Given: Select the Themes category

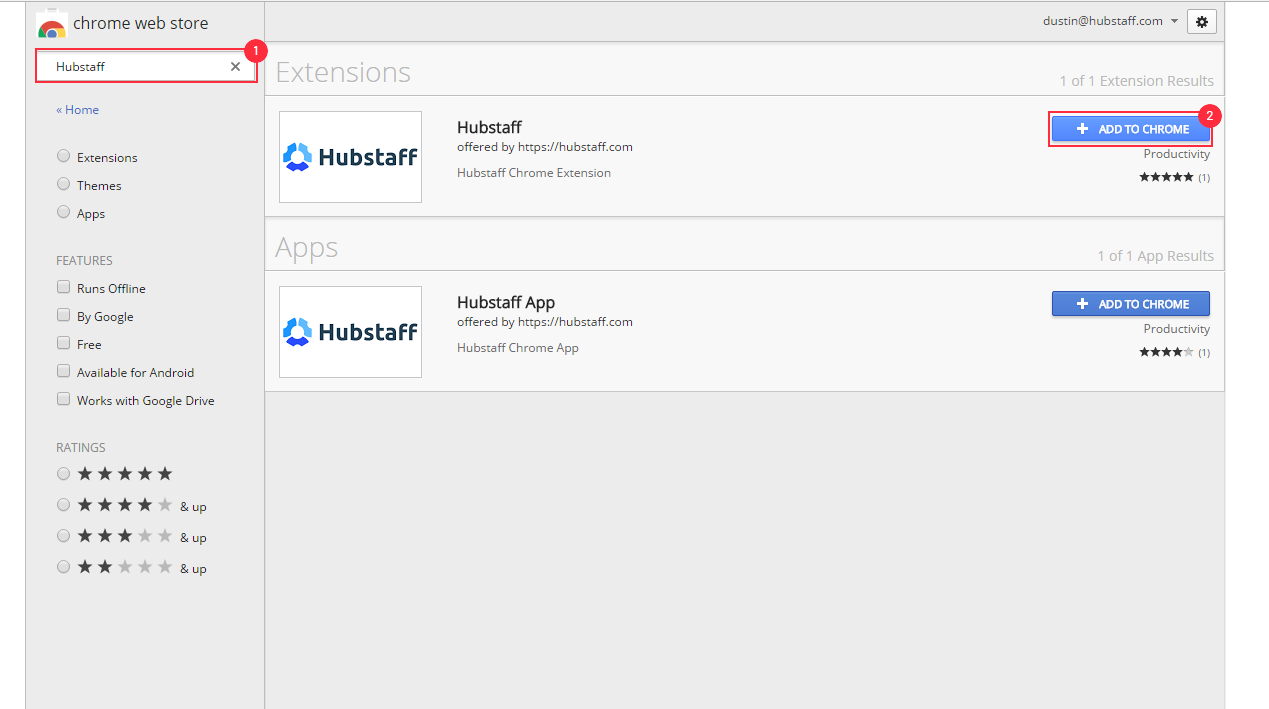Looking at the screenshot, I should 63,185.
